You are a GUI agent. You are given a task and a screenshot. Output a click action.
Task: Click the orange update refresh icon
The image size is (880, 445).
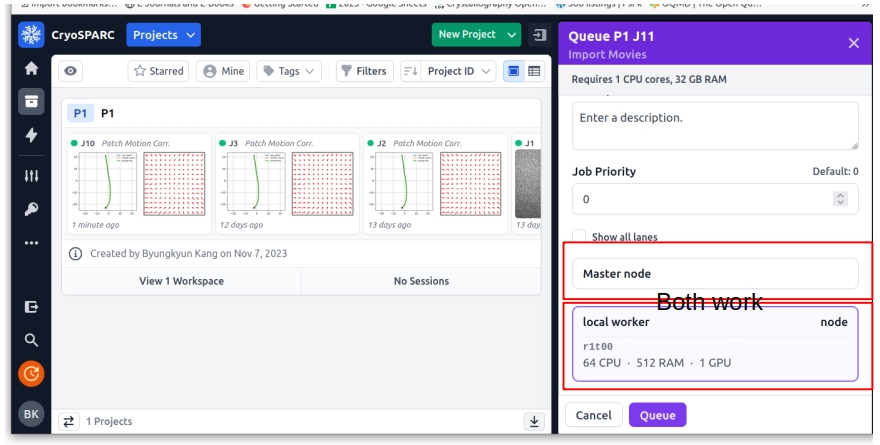pyautogui.click(x=31, y=374)
